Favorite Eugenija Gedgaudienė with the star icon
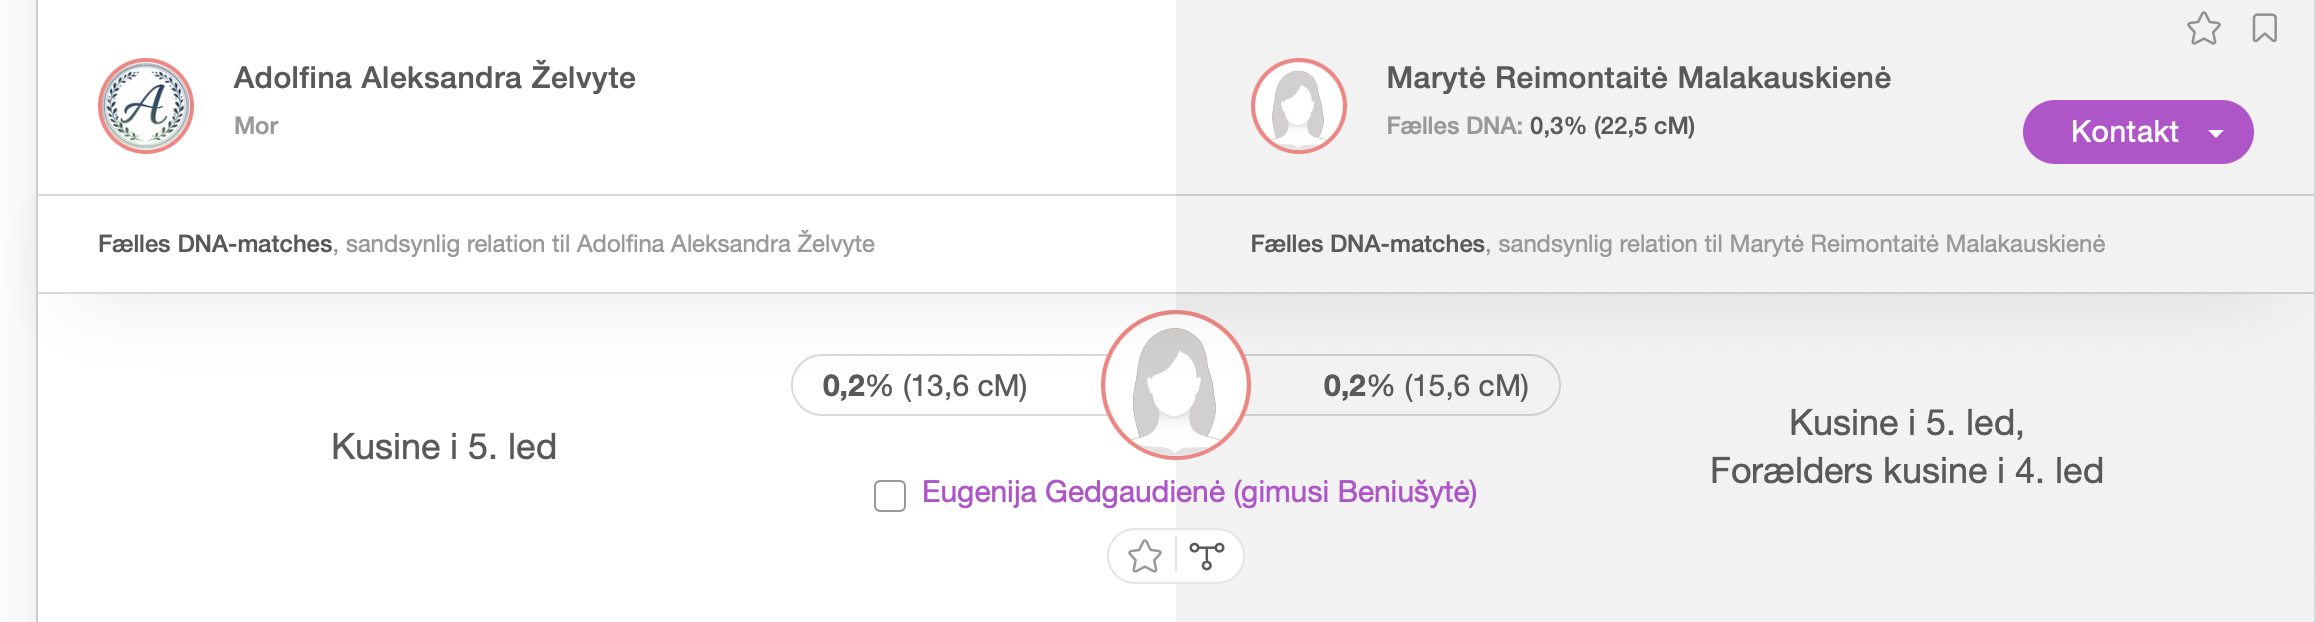This screenshot has width=2316, height=622. click(1145, 556)
